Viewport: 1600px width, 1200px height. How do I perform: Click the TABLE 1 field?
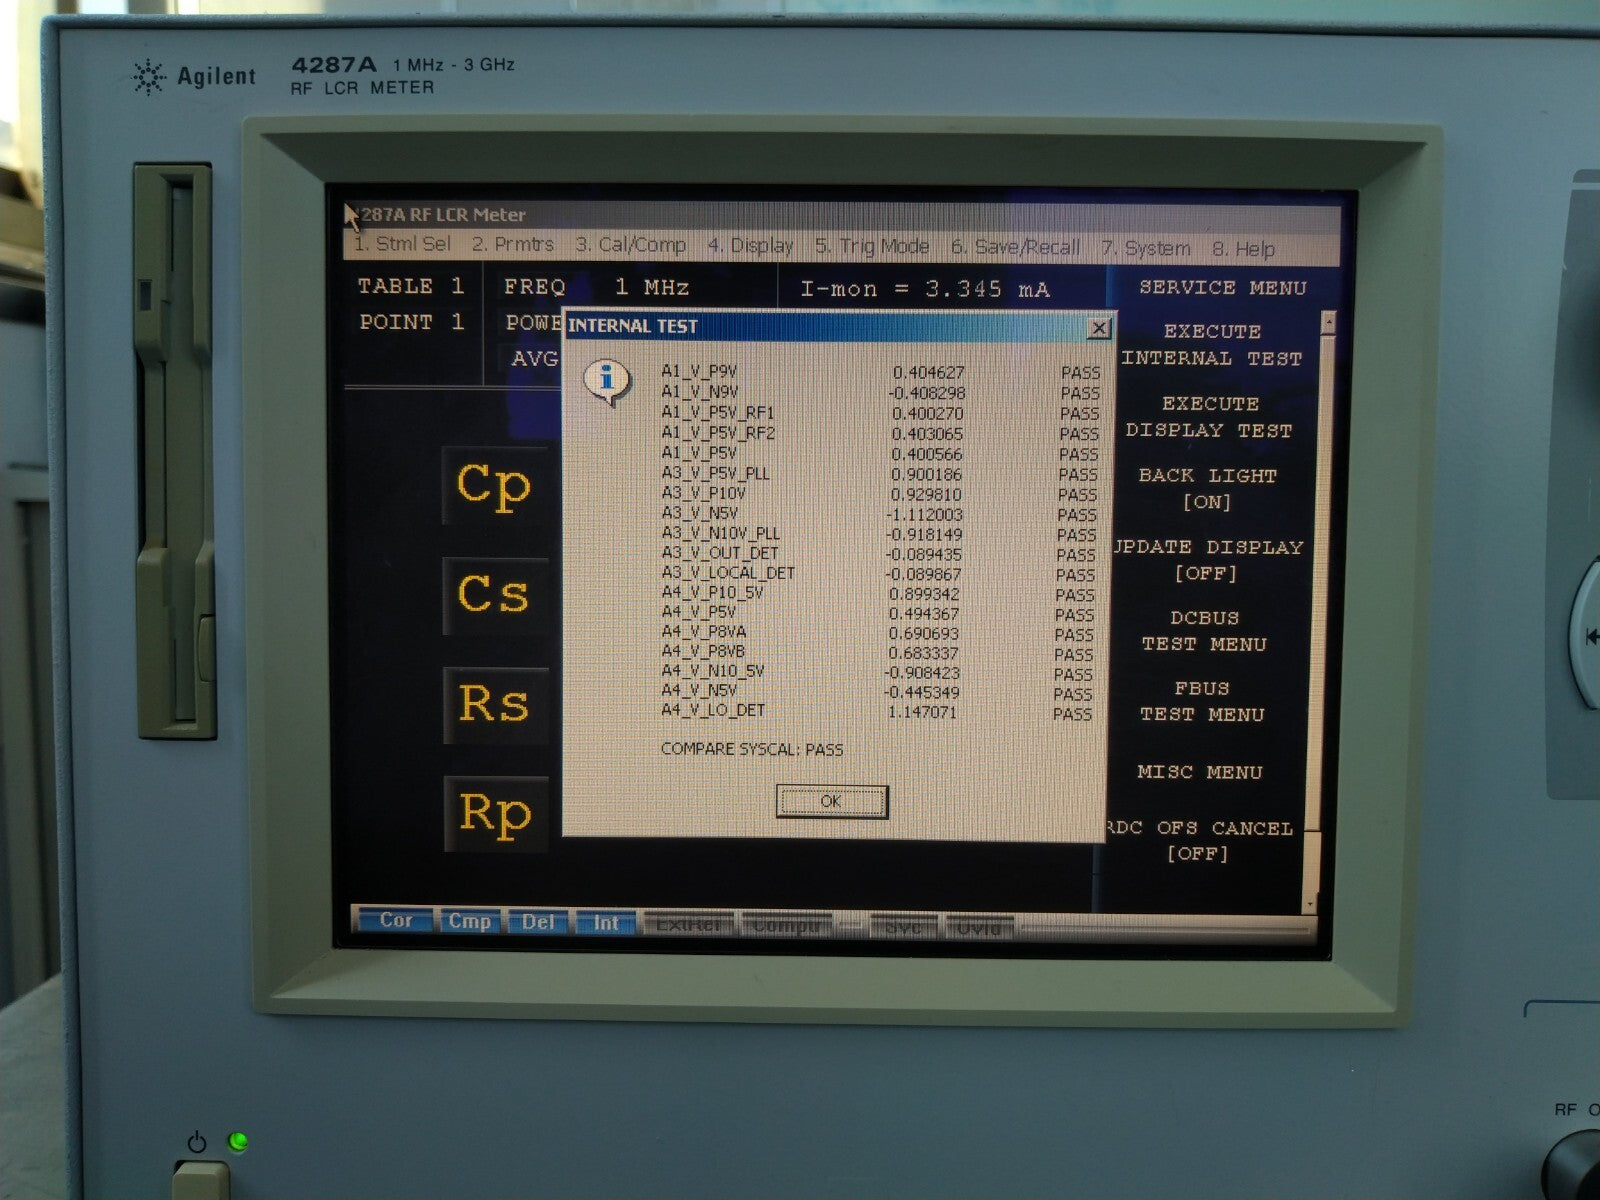click(411, 287)
